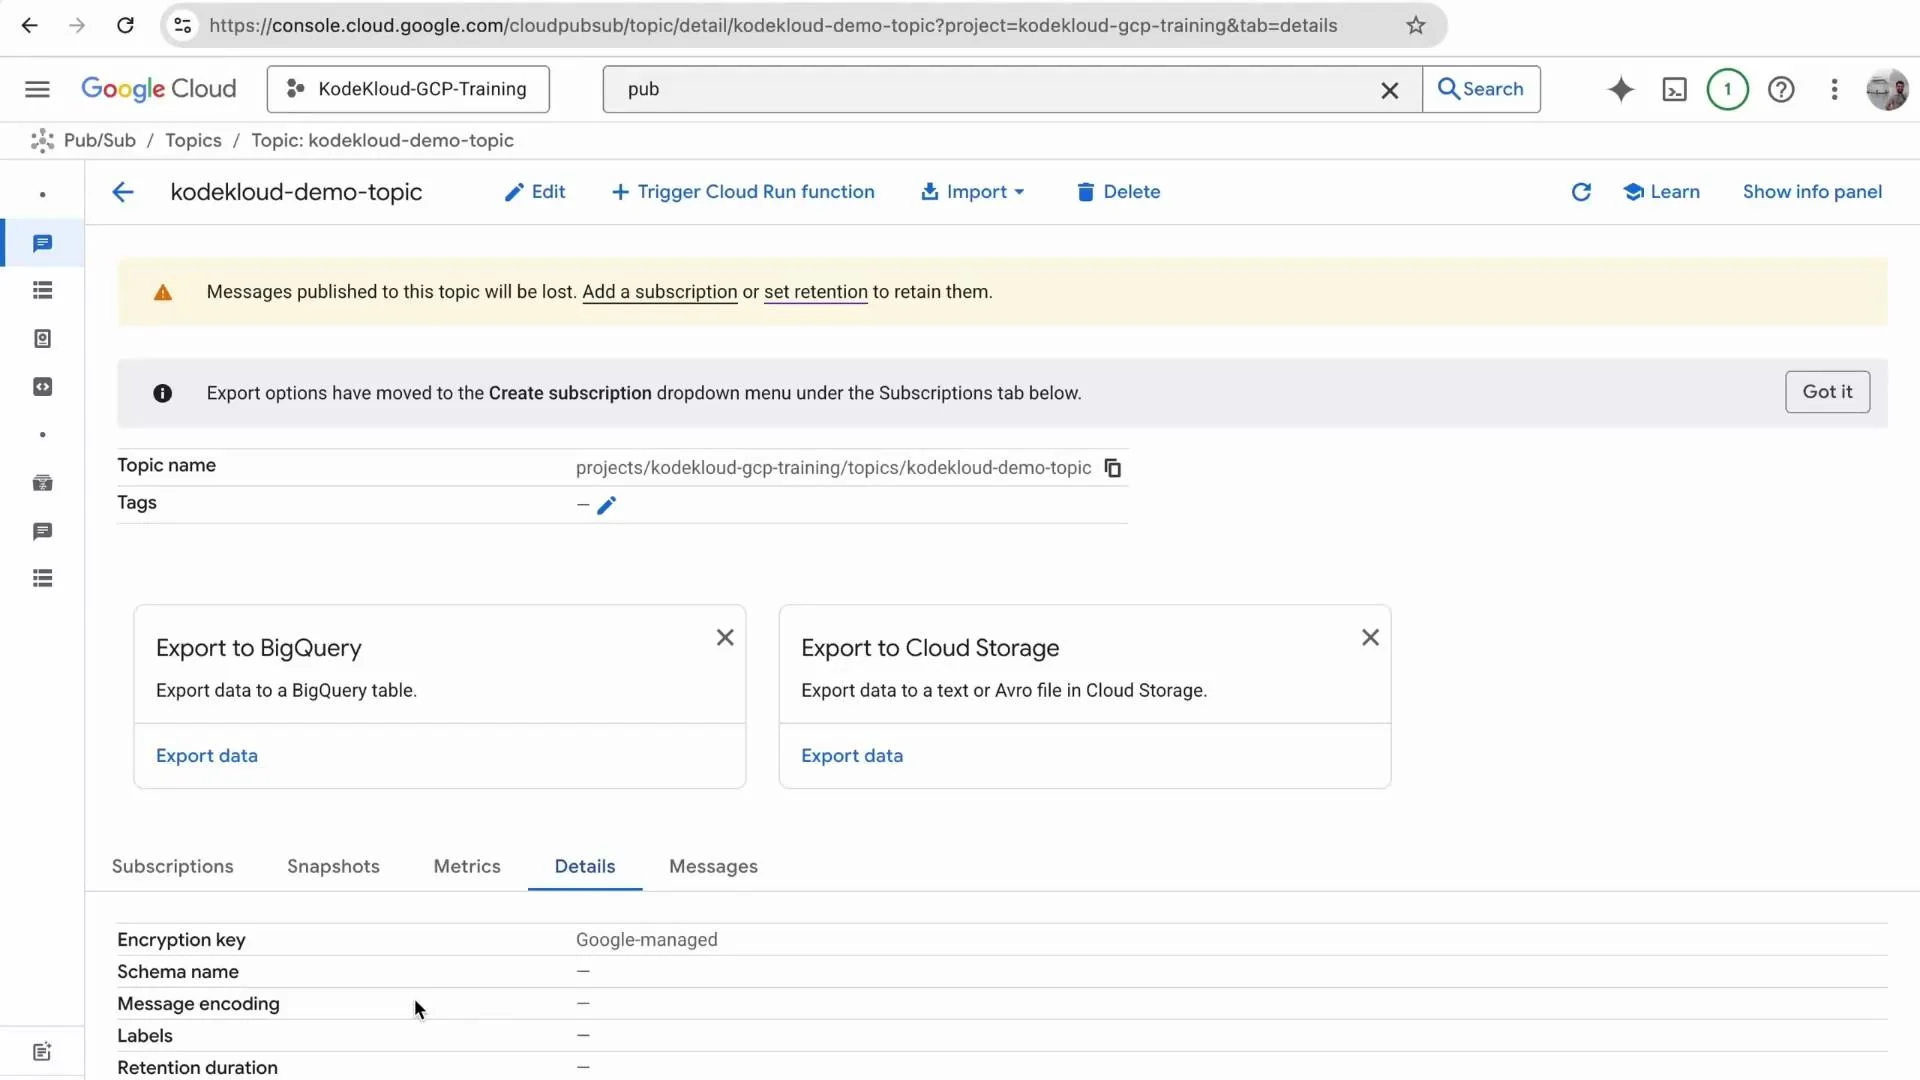The image size is (1920, 1080).
Task: Click Show info panel
Action: tap(1812, 192)
